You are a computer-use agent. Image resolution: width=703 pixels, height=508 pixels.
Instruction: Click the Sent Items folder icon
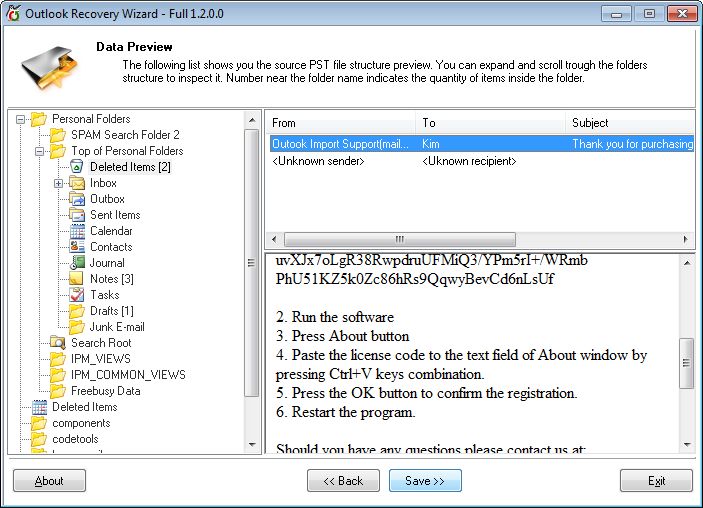click(x=77, y=215)
